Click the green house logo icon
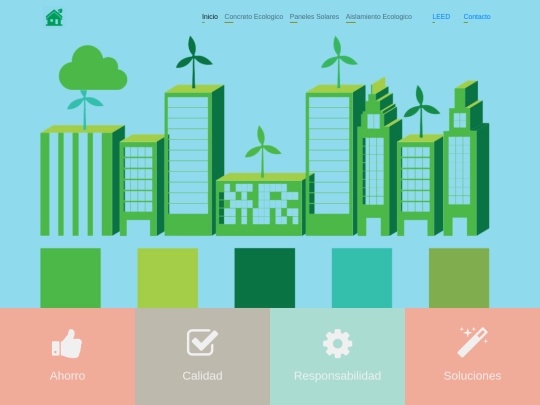540x405 pixels. coord(54,17)
